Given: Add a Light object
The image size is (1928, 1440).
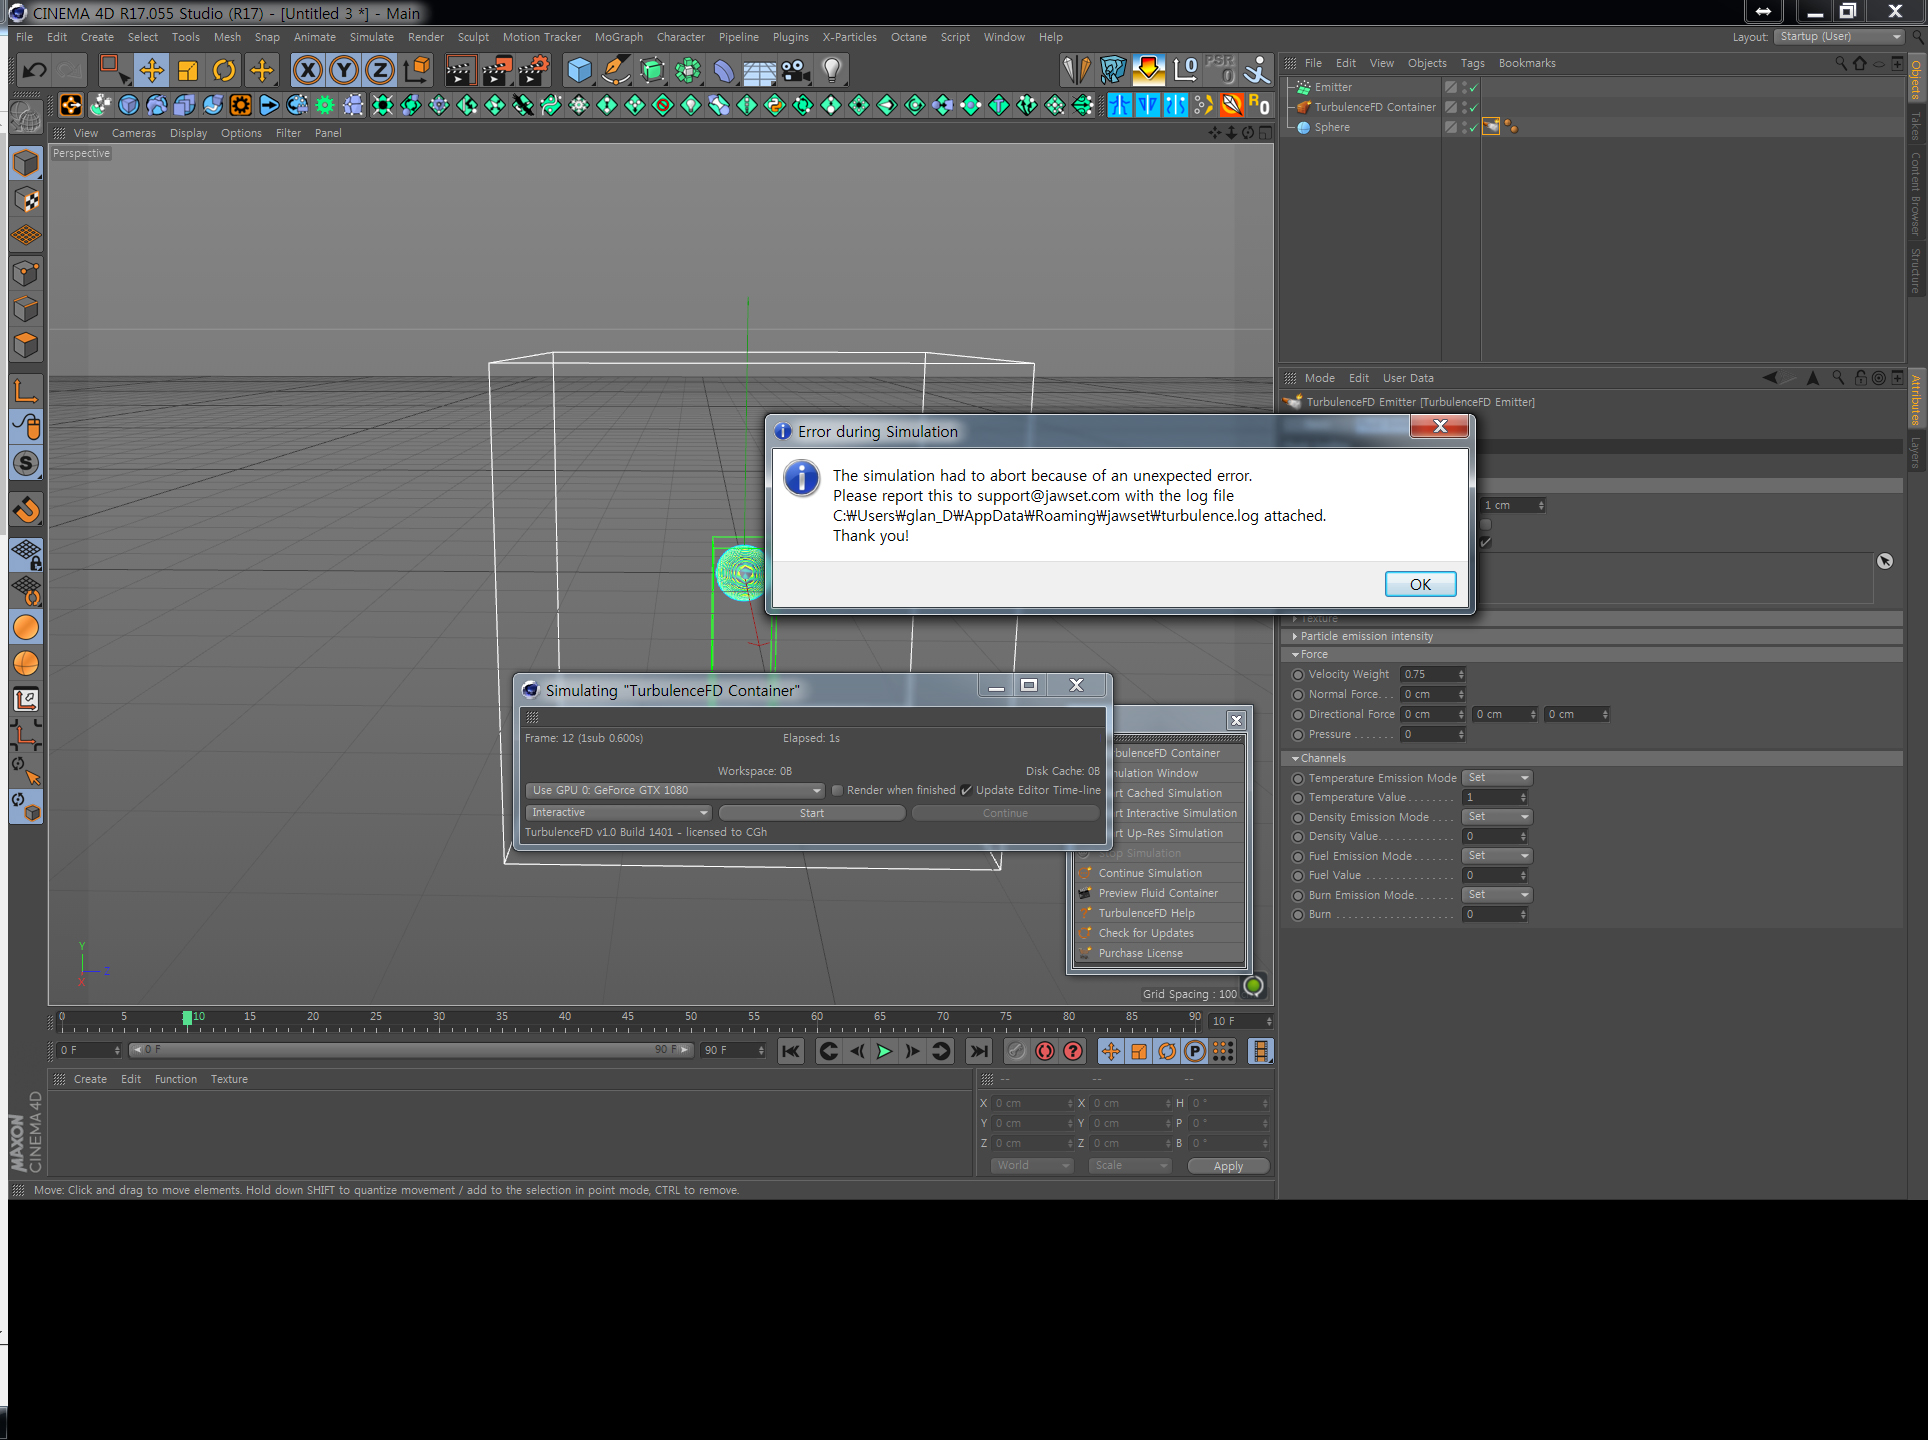Looking at the screenshot, I should click(x=832, y=70).
